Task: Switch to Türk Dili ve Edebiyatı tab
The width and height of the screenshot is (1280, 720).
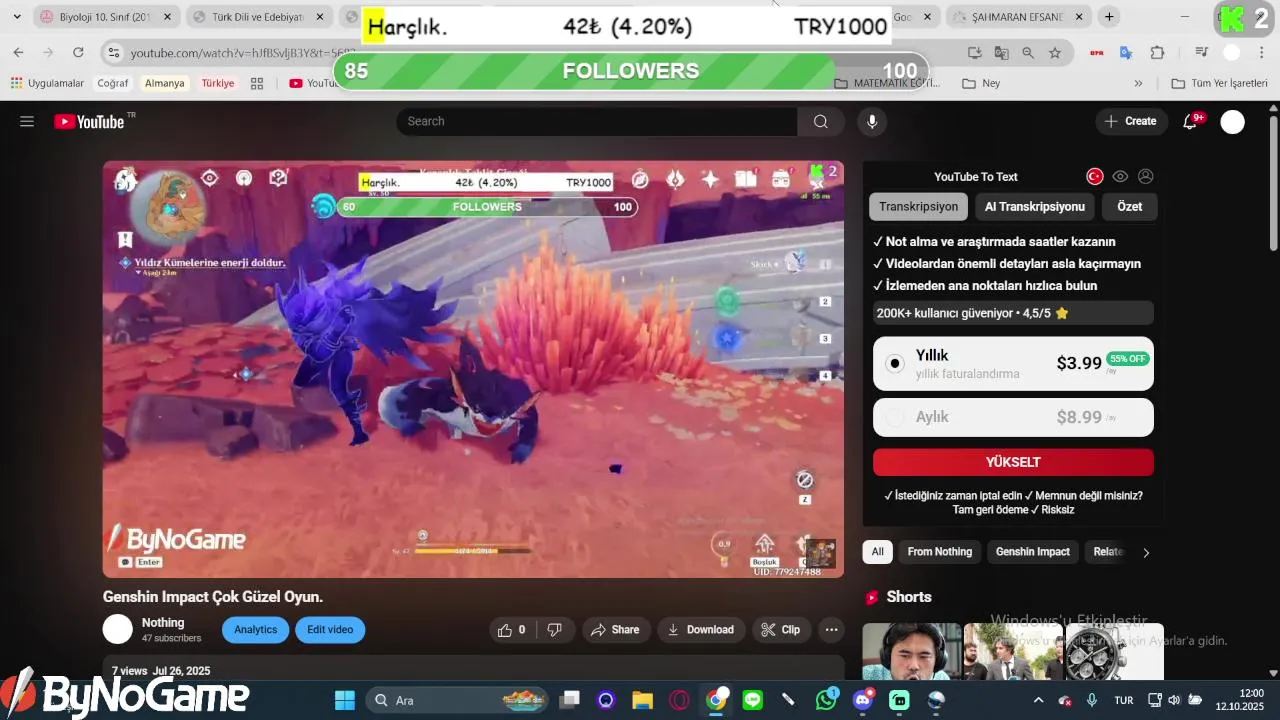Action: click(258, 17)
